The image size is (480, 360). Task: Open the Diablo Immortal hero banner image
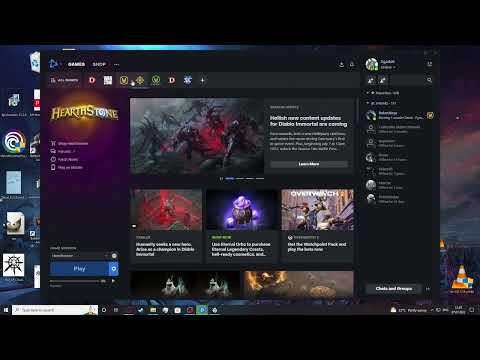197,136
